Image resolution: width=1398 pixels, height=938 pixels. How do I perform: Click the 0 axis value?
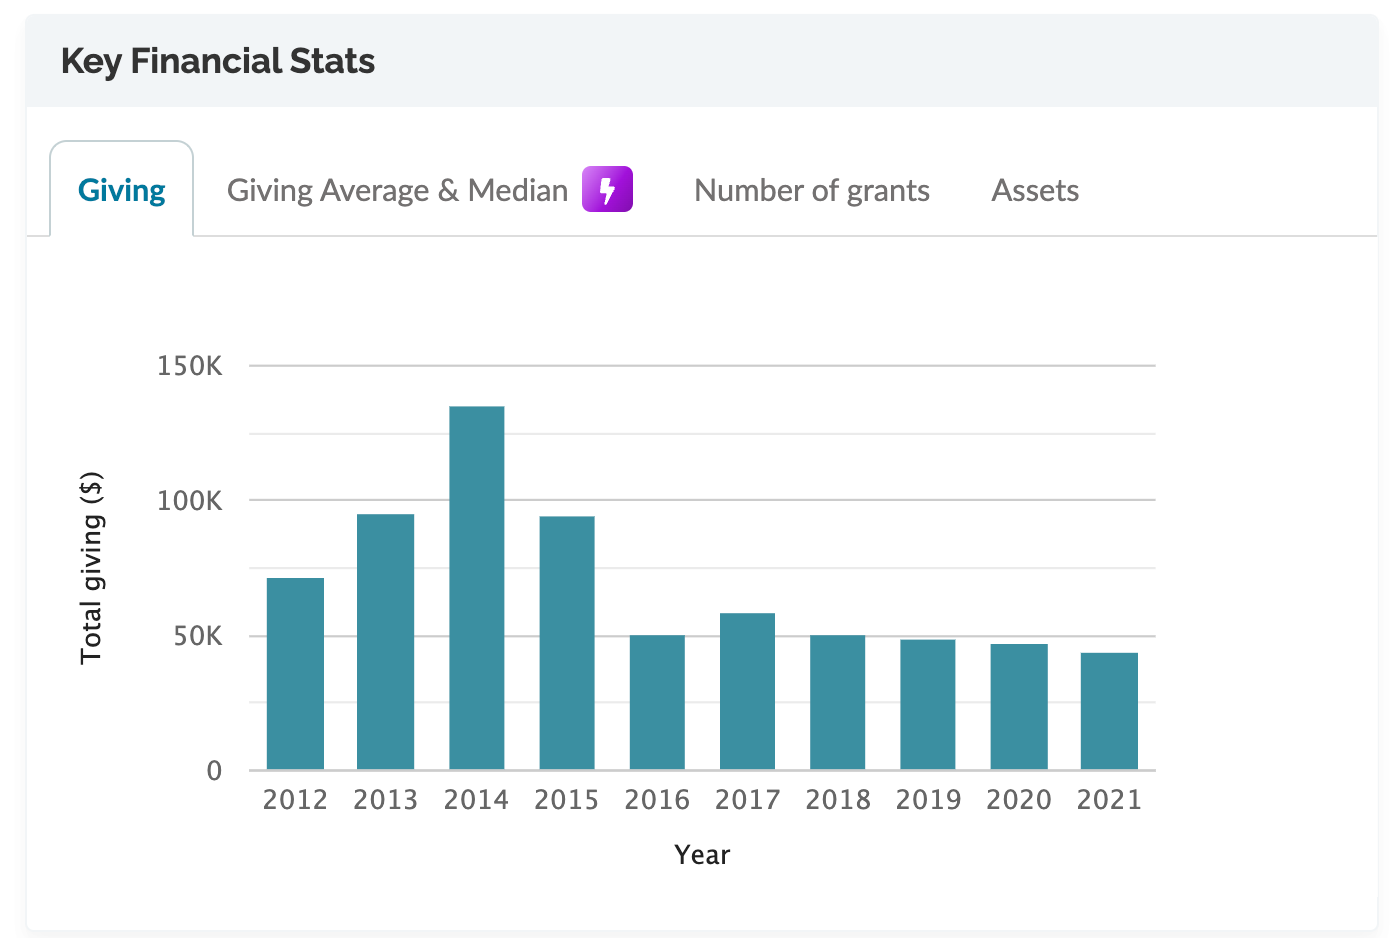coord(214,771)
